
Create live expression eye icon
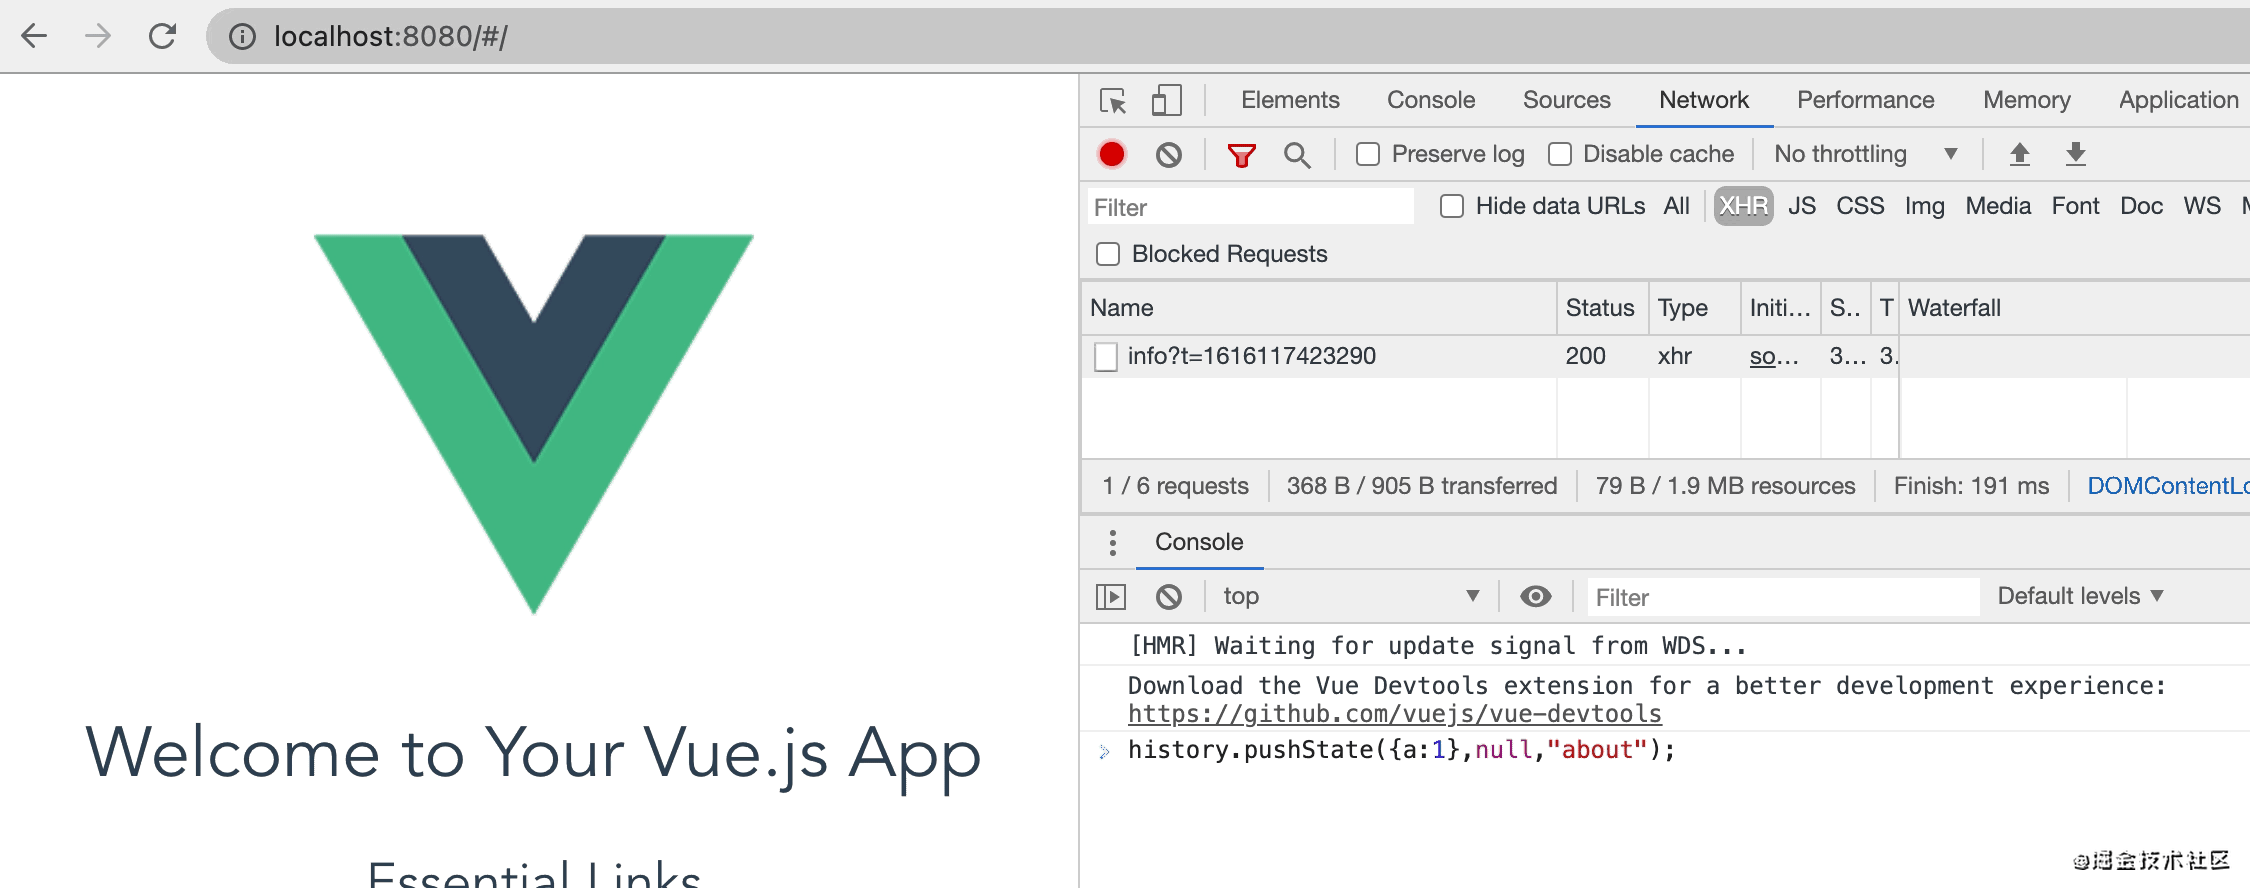tap(1536, 596)
